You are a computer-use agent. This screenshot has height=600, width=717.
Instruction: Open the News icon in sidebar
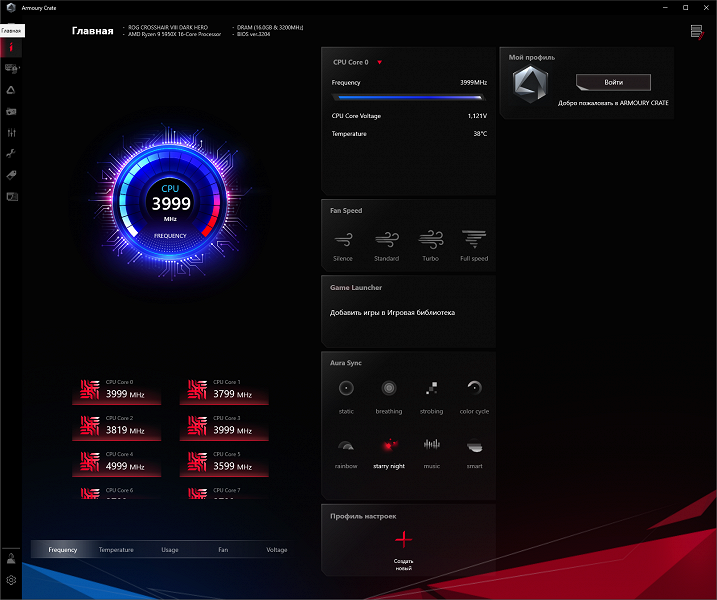click(x=11, y=197)
